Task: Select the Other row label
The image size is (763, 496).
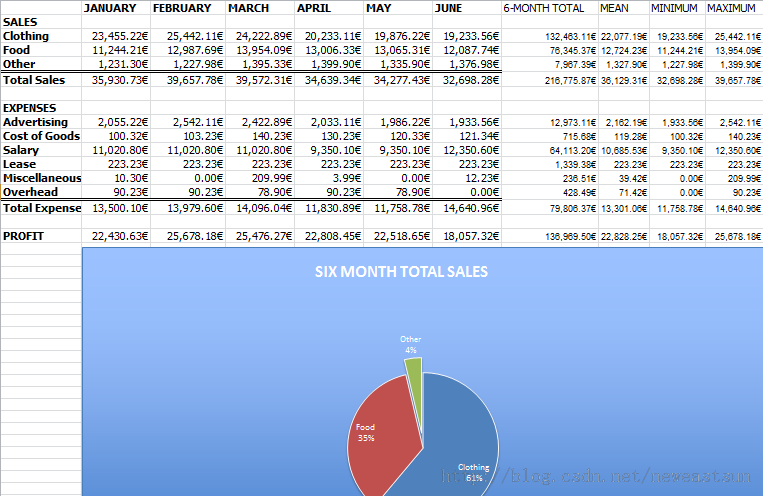Action: pos(41,64)
